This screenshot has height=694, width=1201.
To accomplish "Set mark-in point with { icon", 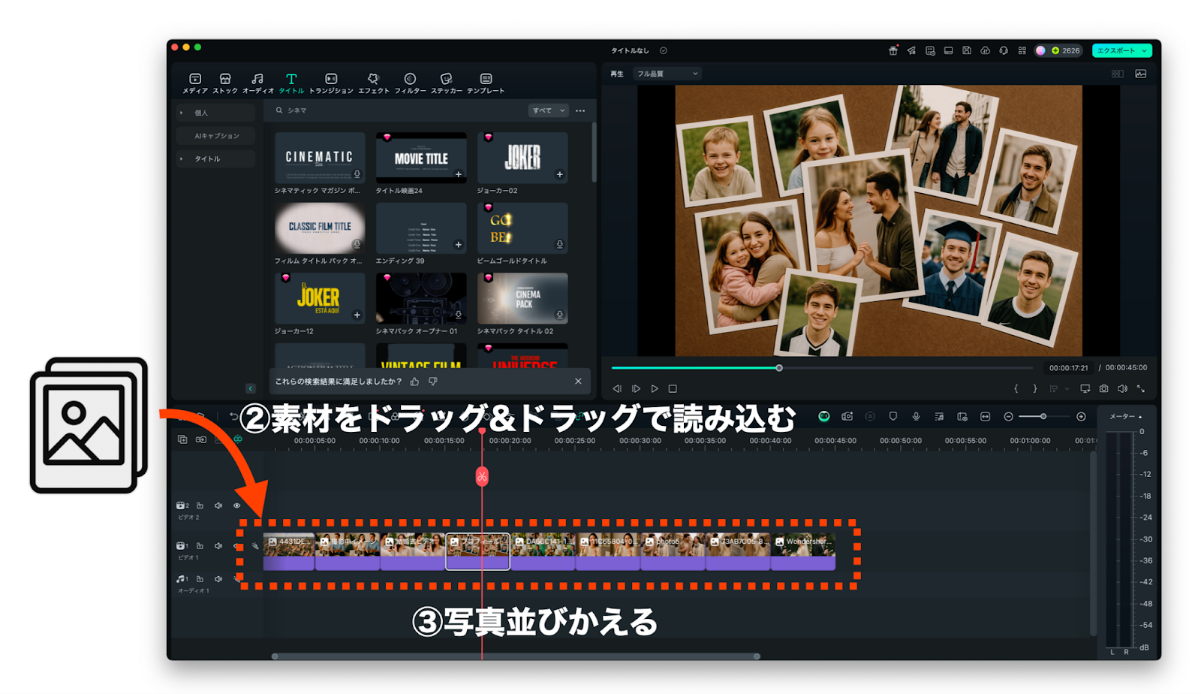I will [1016, 388].
